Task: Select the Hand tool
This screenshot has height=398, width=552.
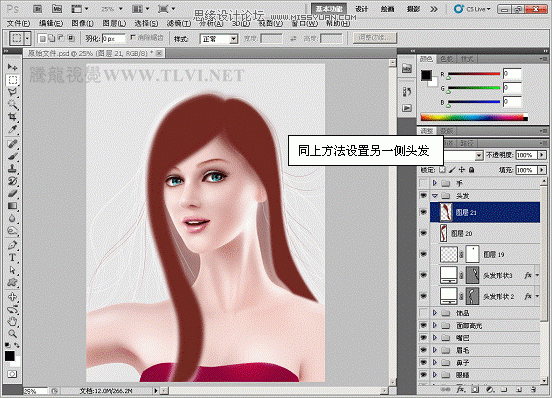Action: 12,321
